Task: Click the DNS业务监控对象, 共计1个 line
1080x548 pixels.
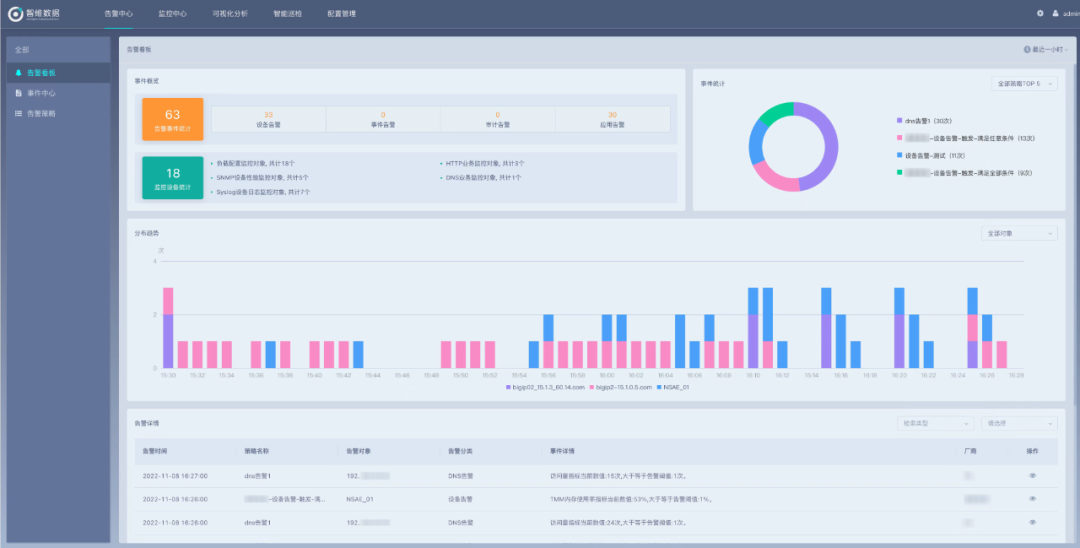Action: pos(483,178)
